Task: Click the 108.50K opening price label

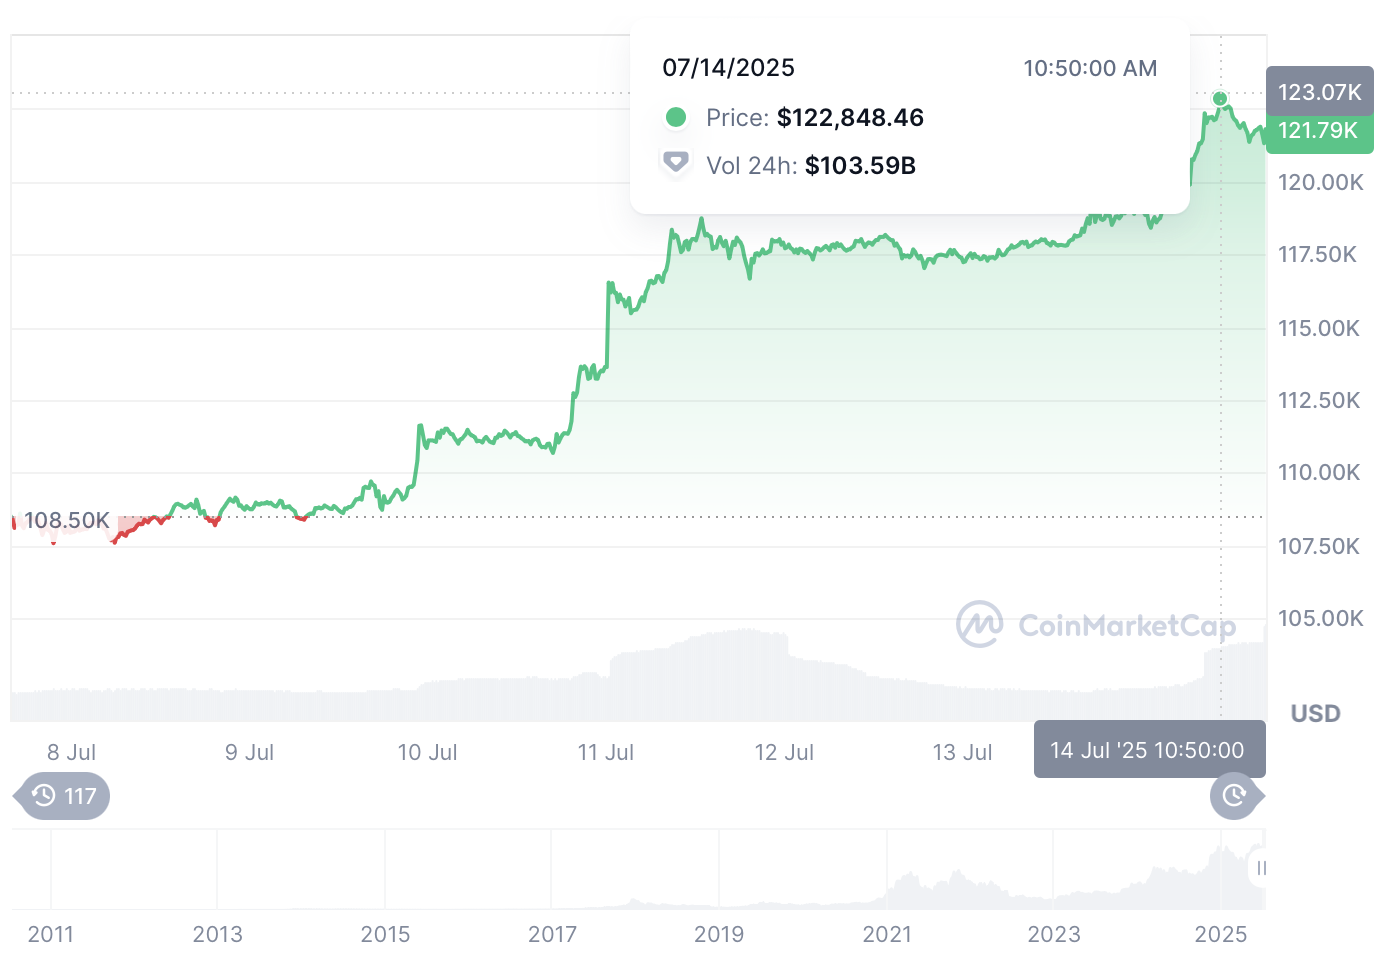Action: pyautogui.click(x=66, y=520)
